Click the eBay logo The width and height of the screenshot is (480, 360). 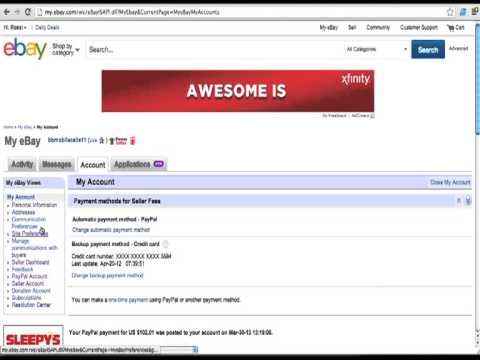pos(25,49)
